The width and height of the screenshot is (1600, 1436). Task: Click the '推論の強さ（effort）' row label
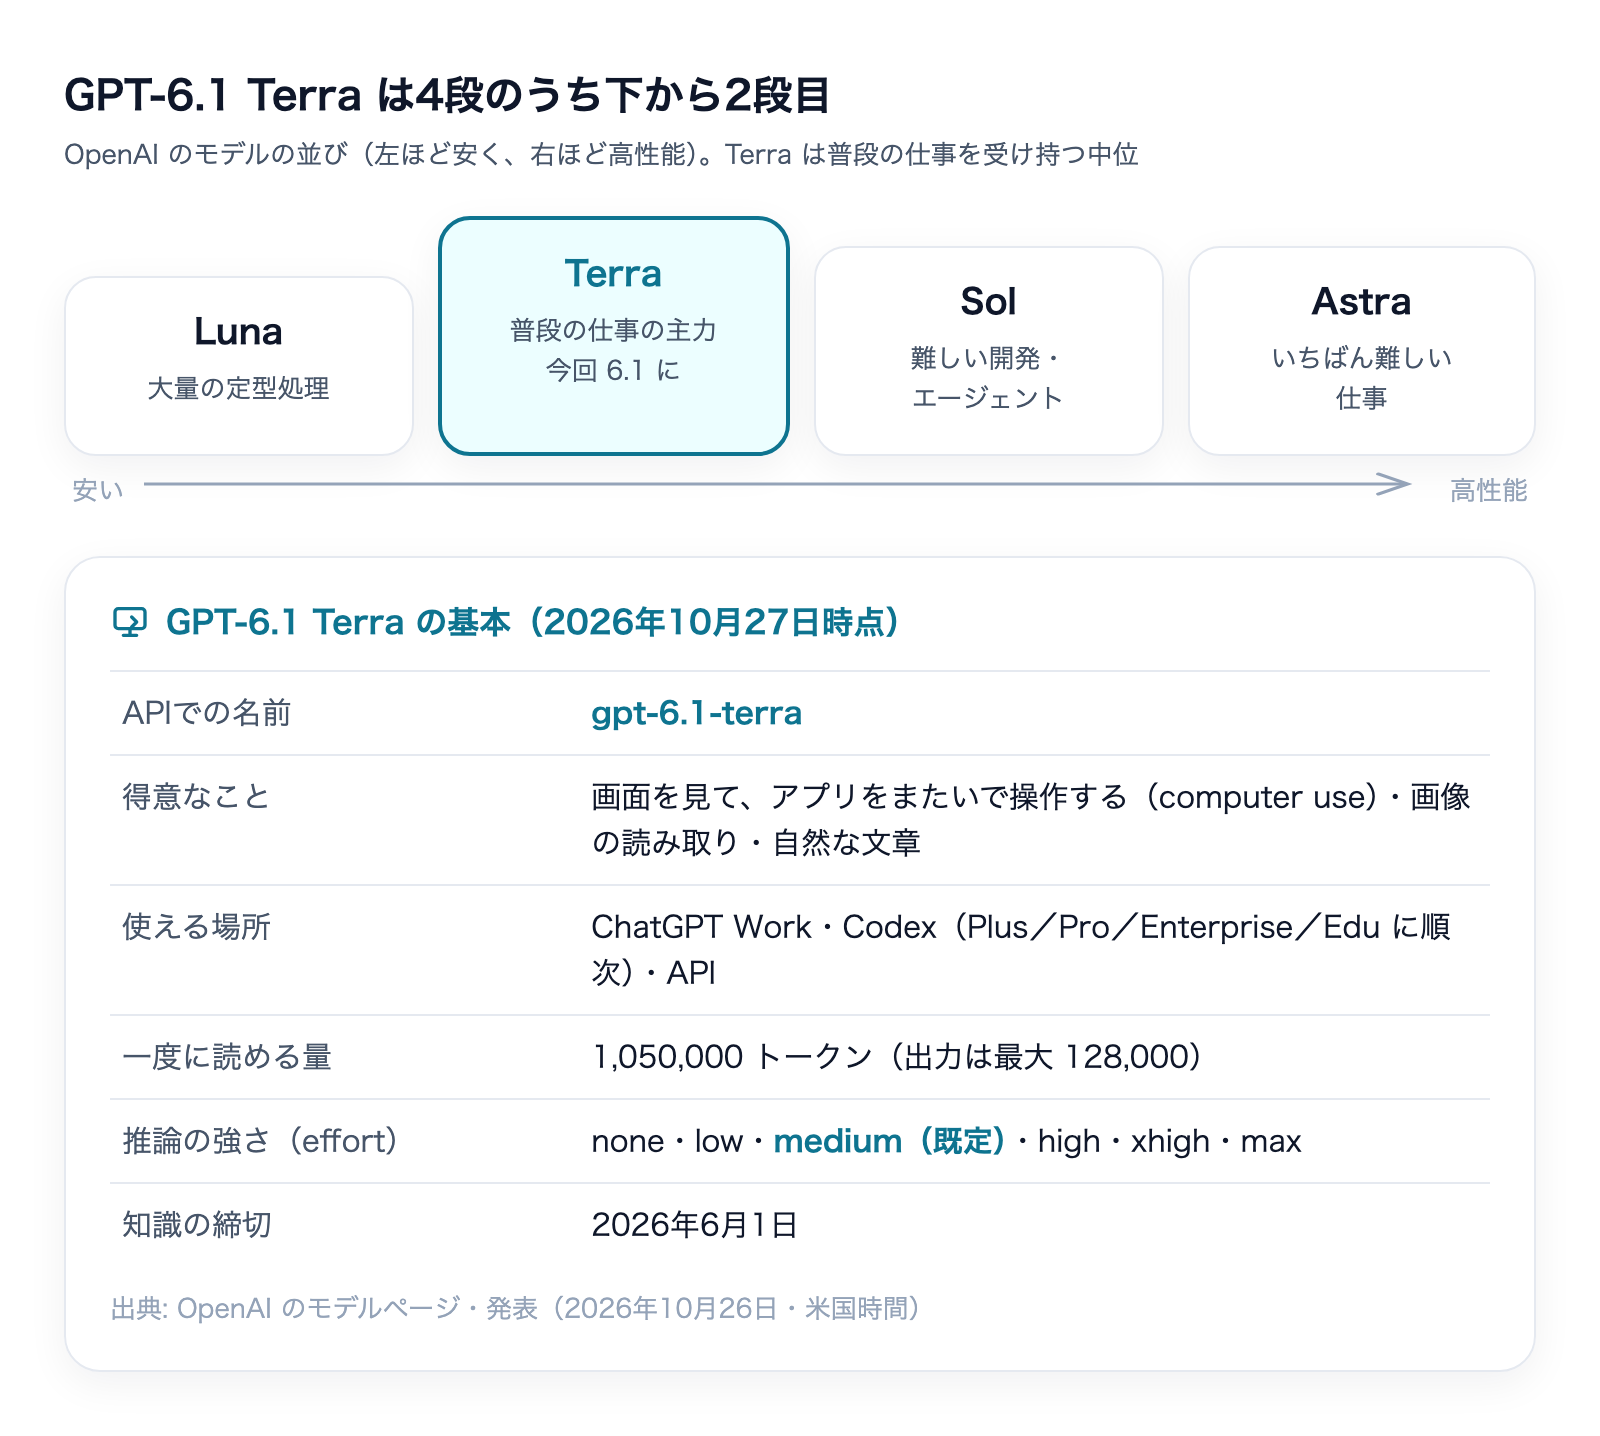[260, 1141]
